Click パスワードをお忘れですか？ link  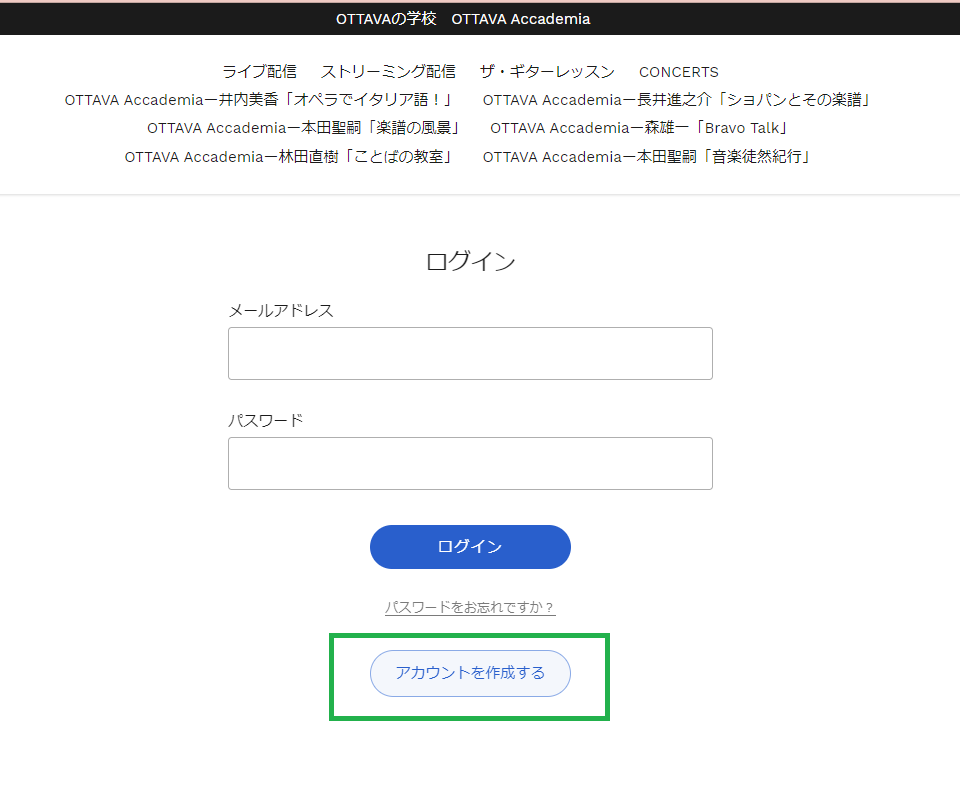[x=470, y=607]
